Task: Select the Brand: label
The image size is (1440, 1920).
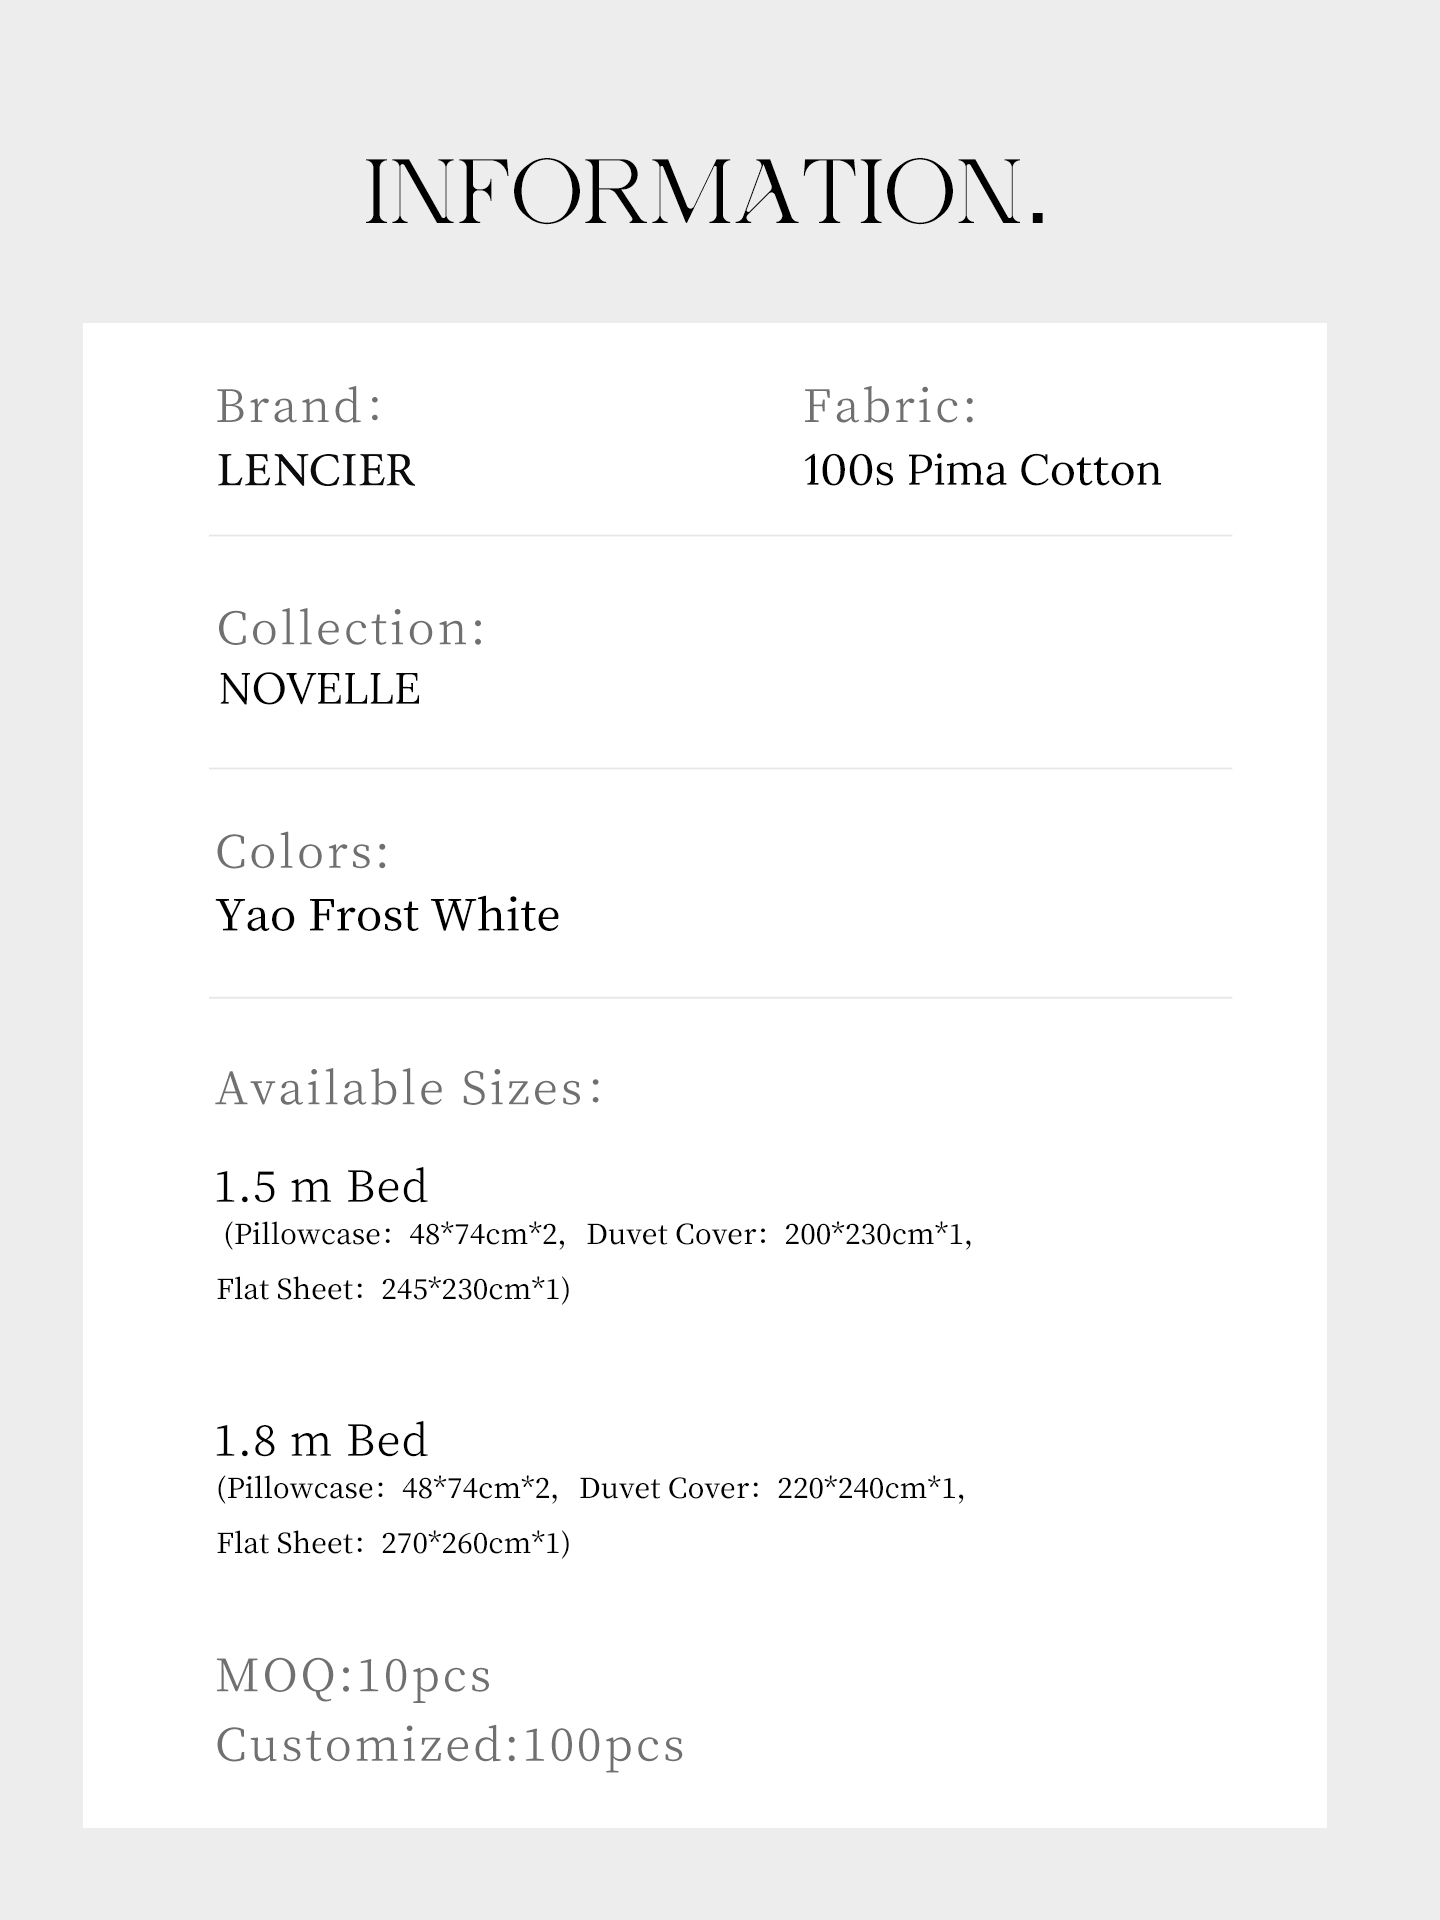Action: click(300, 406)
